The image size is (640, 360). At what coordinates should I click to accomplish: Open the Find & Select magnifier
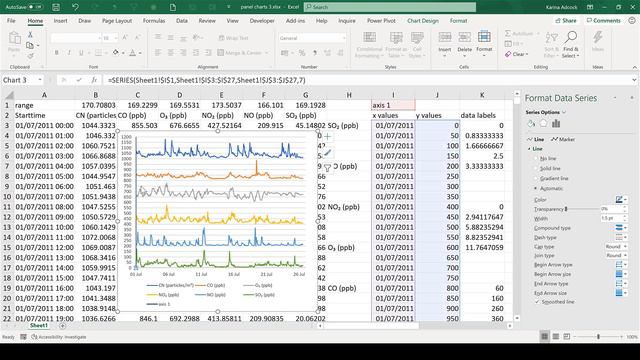tap(570, 44)
